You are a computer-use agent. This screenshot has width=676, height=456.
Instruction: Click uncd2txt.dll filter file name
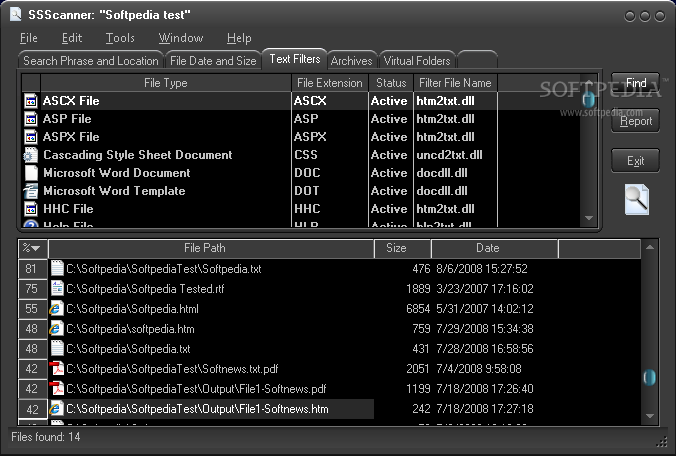click(449, 155)
